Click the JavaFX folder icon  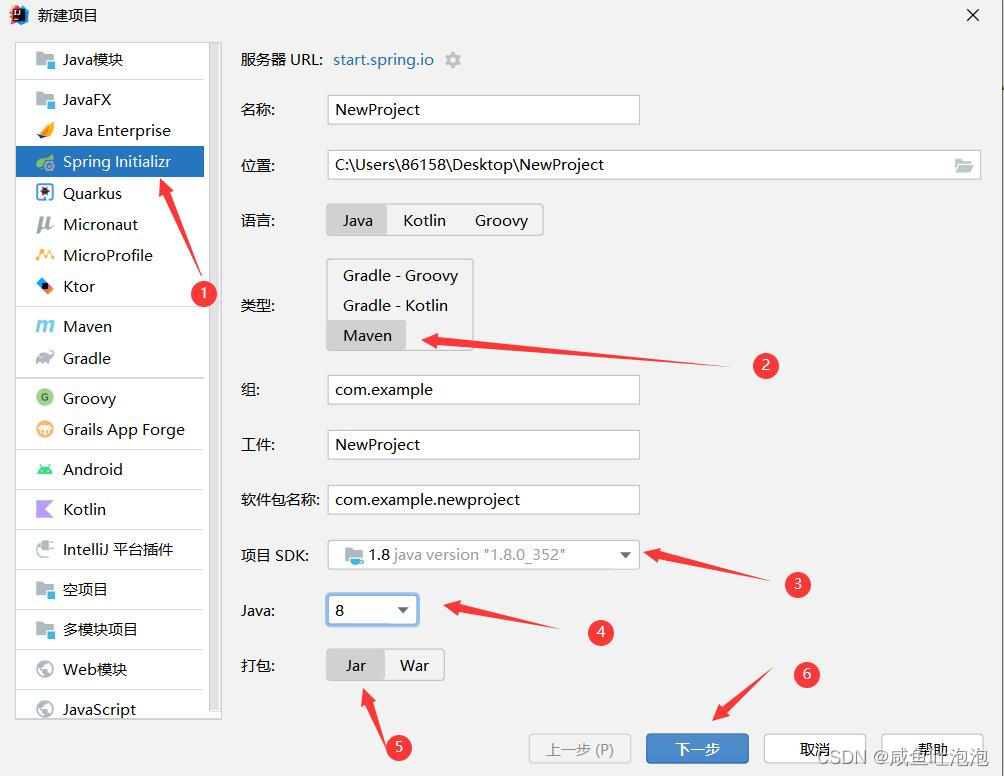coord(45,99)
